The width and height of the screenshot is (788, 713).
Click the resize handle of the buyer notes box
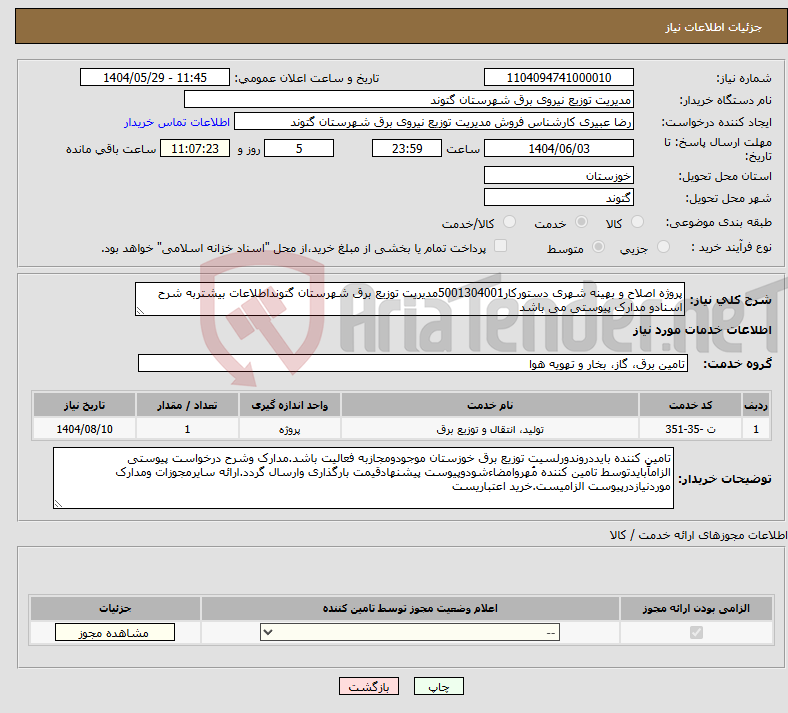[58, 503]
